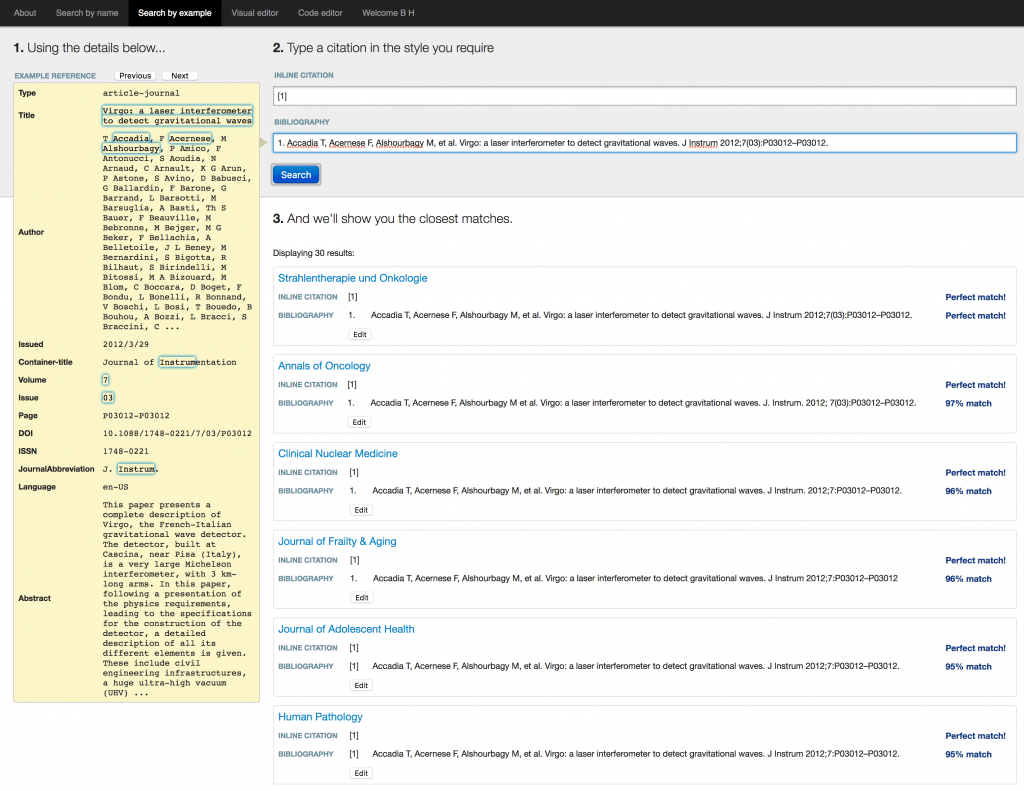This screenshot has width=1024, height=791.
Task: Click the '96% match' label for Clinical Nuclear Medicine
Action: click(x=968, y=491)
